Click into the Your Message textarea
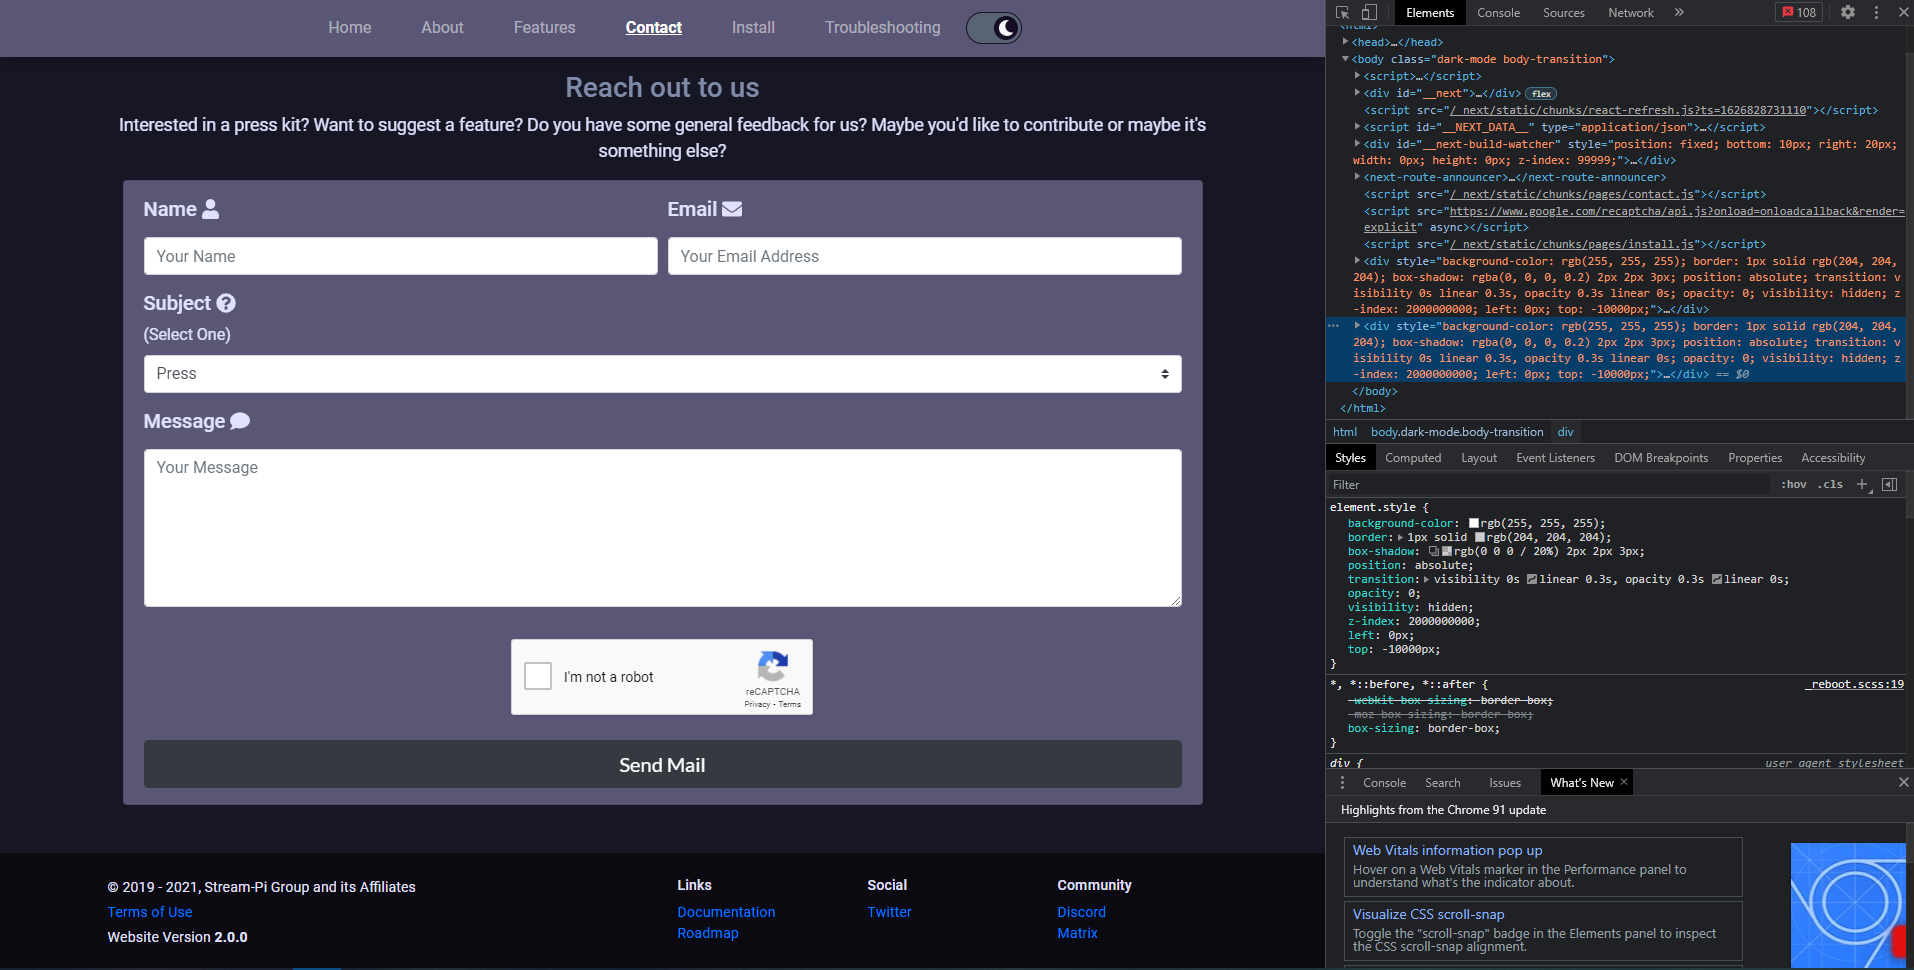Image resolution: width=1914 pixels, height=970 pixels. pyautogui.click(x=662, y=528)
